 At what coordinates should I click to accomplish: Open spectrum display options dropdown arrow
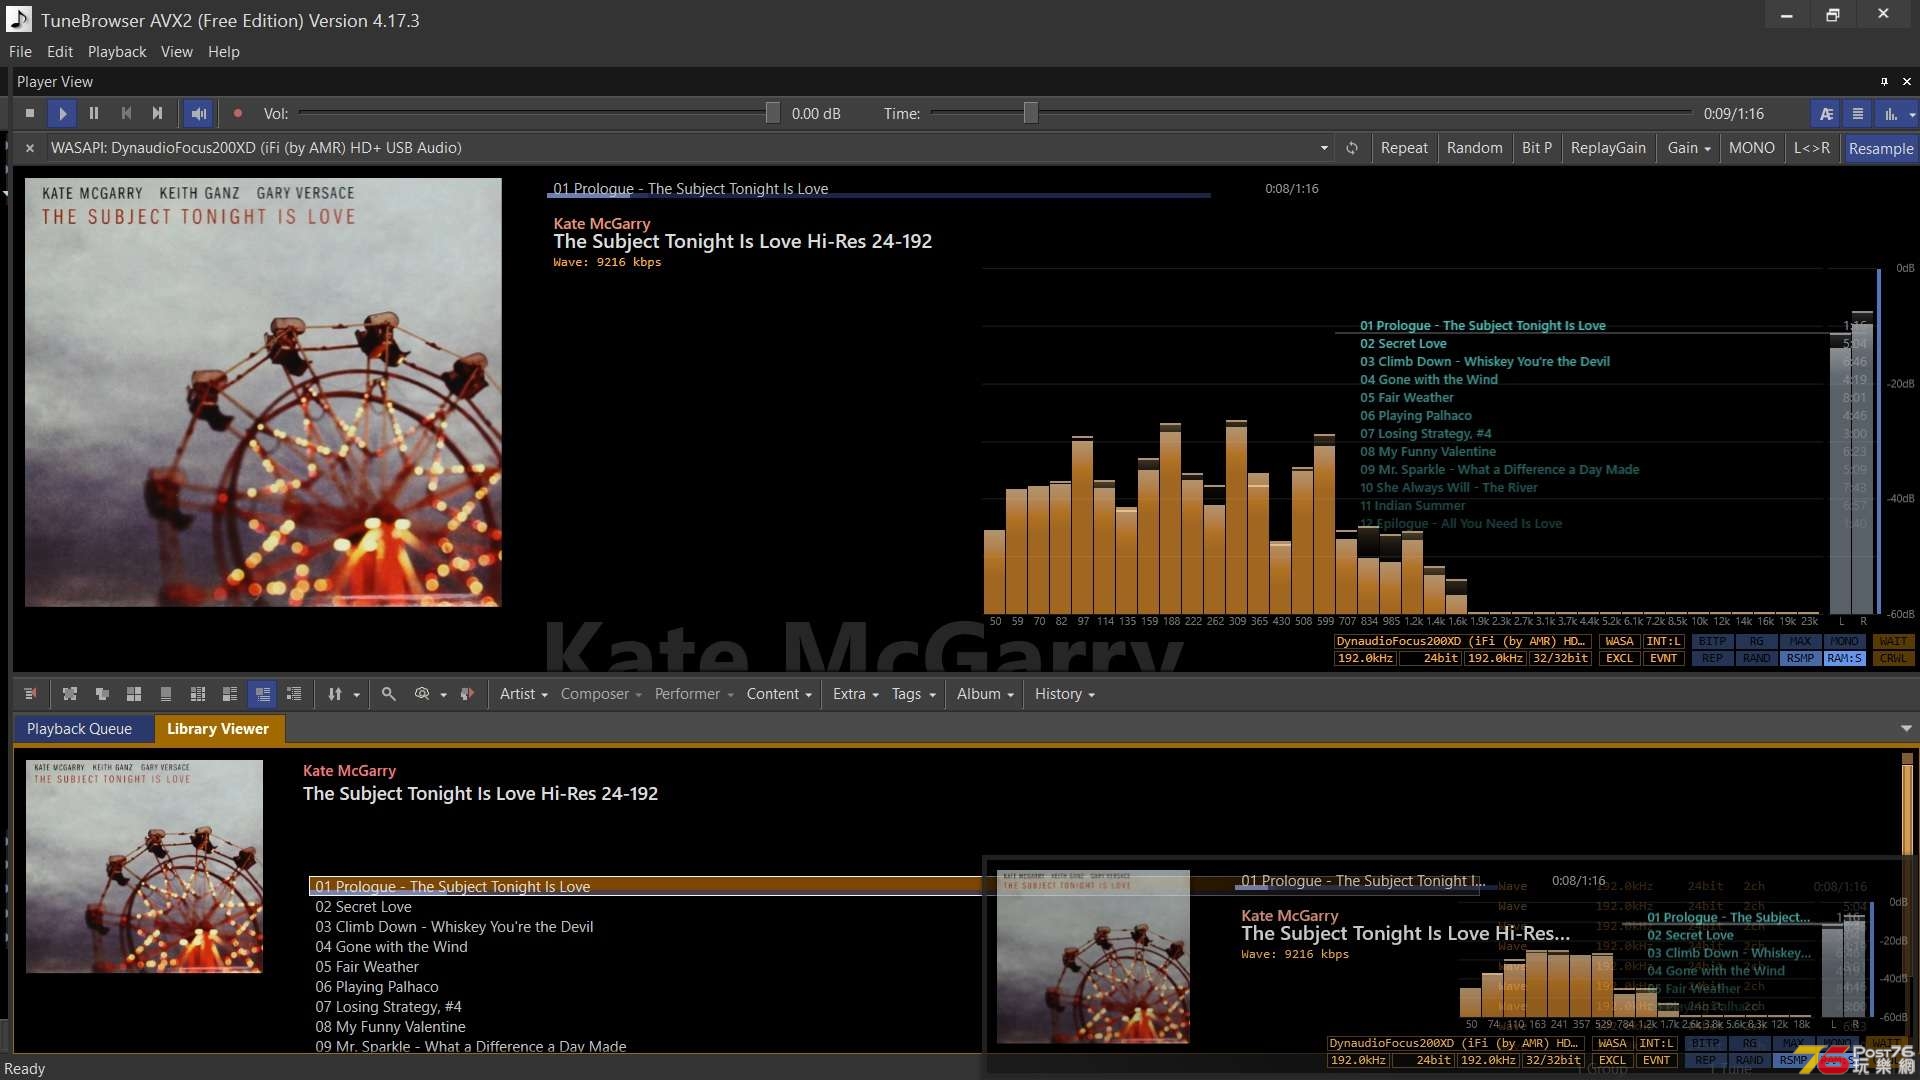[x=1912, y=115]
